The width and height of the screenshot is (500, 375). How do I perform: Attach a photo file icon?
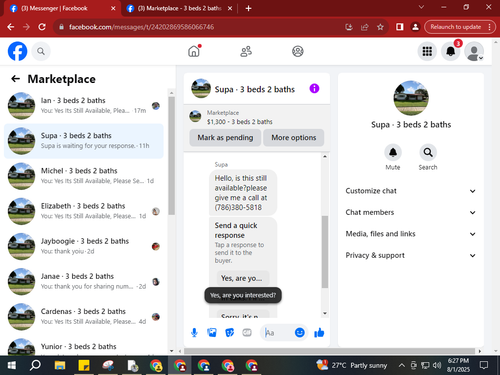[212, 332]
